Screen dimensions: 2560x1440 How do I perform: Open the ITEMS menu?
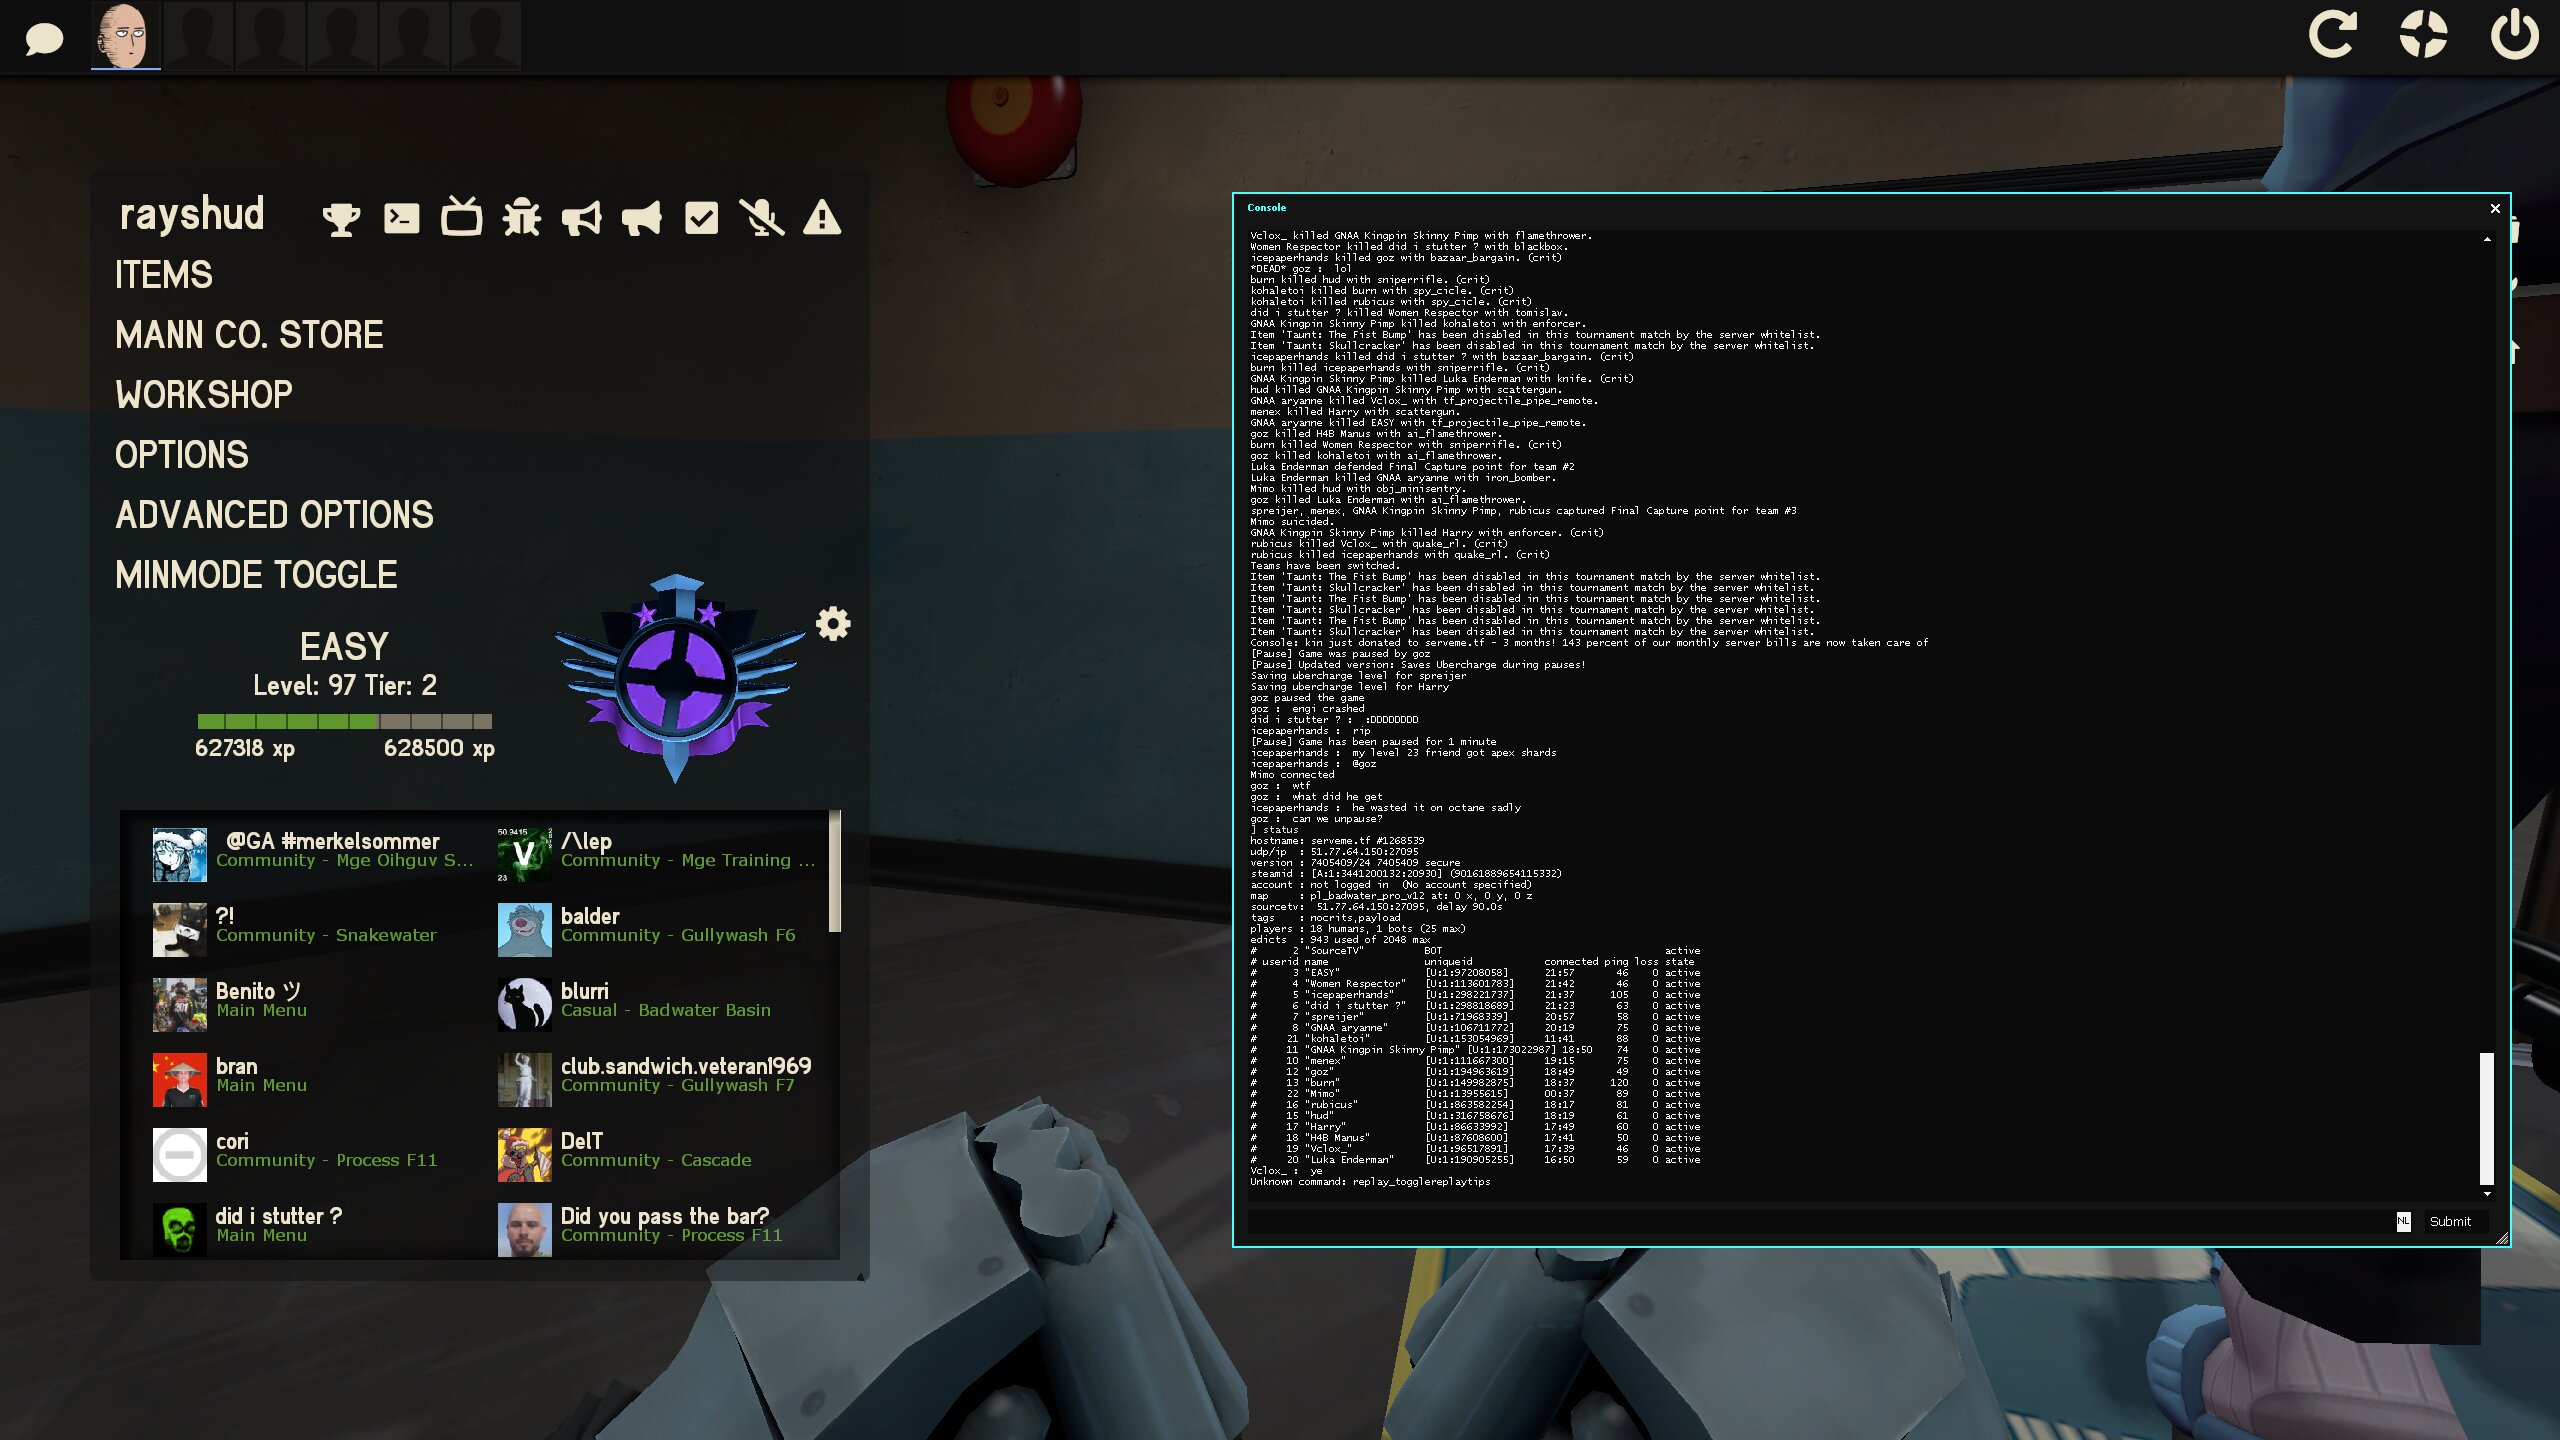(164, 275)
